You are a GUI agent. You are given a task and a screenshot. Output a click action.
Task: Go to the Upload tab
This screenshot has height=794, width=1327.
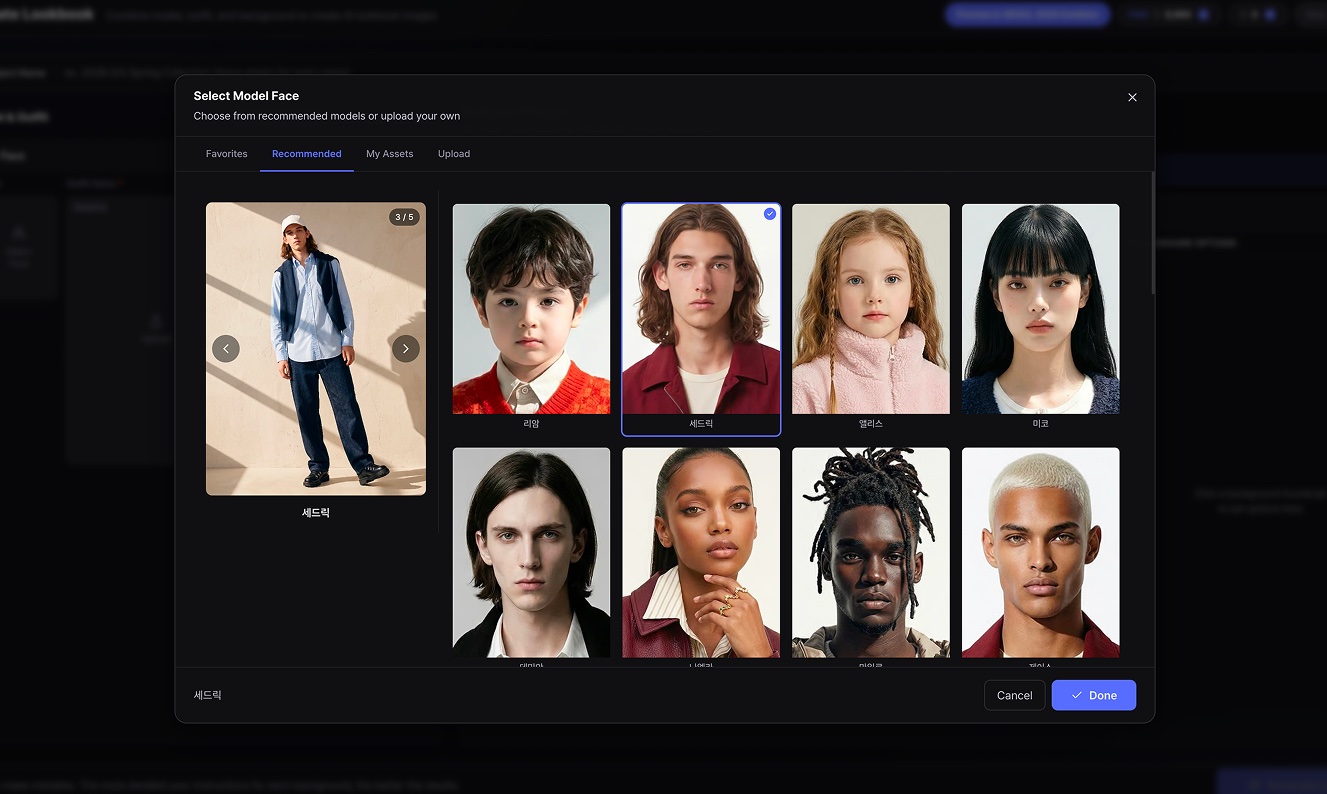point(454,154)
